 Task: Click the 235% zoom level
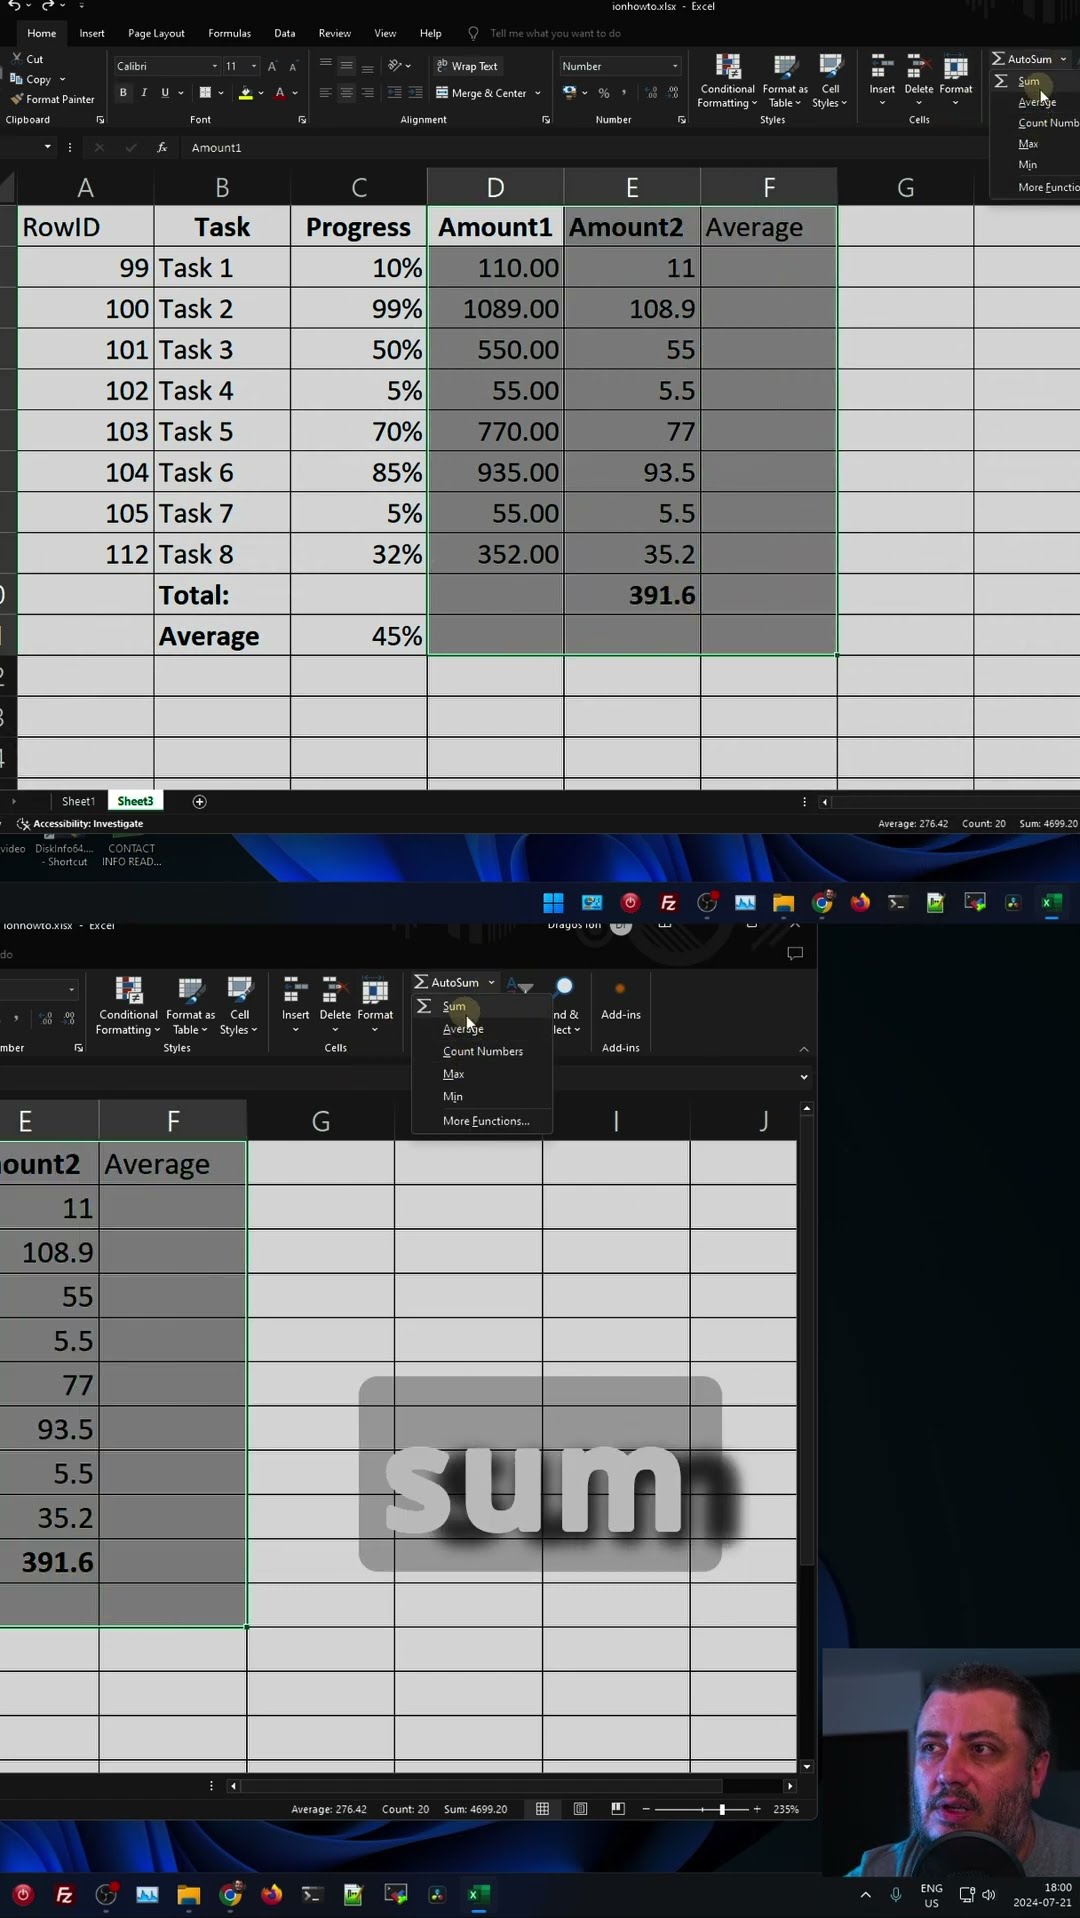pyautogui.click(x=786, y=1809)
